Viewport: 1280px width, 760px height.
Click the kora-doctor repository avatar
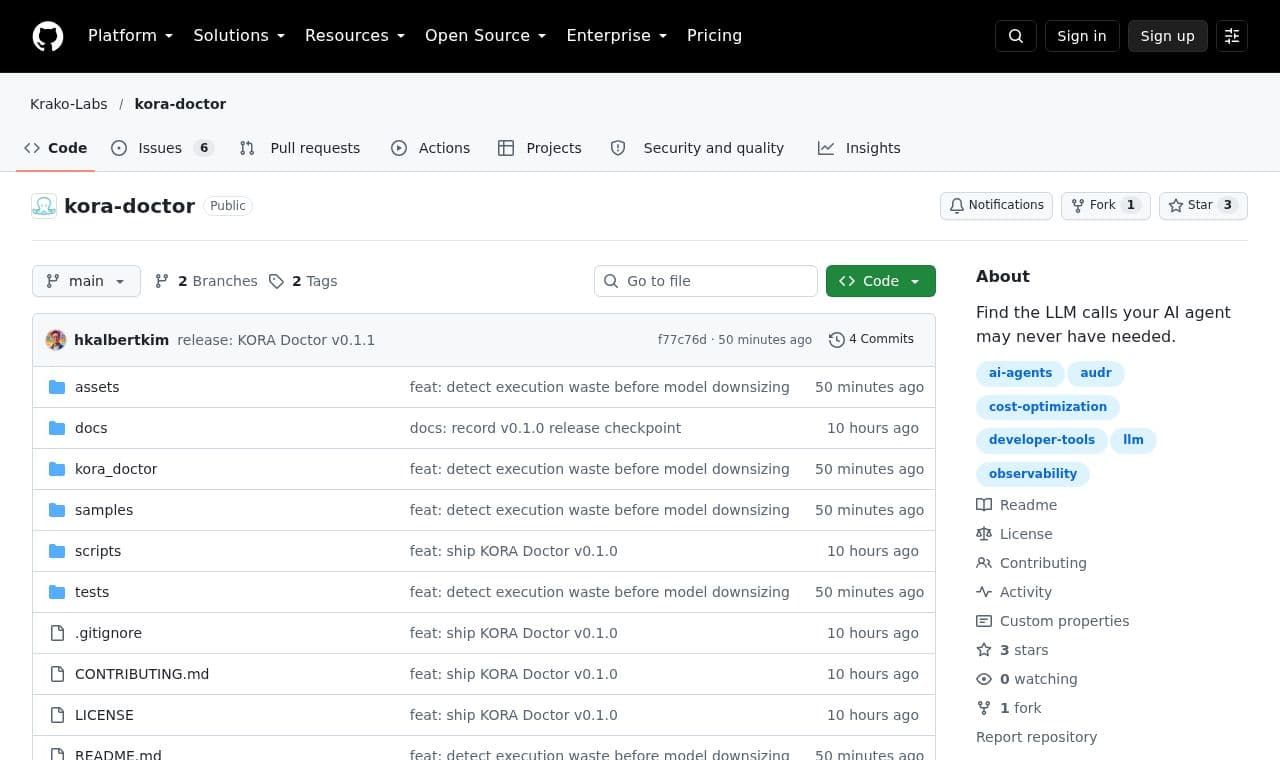click(44, 206)
